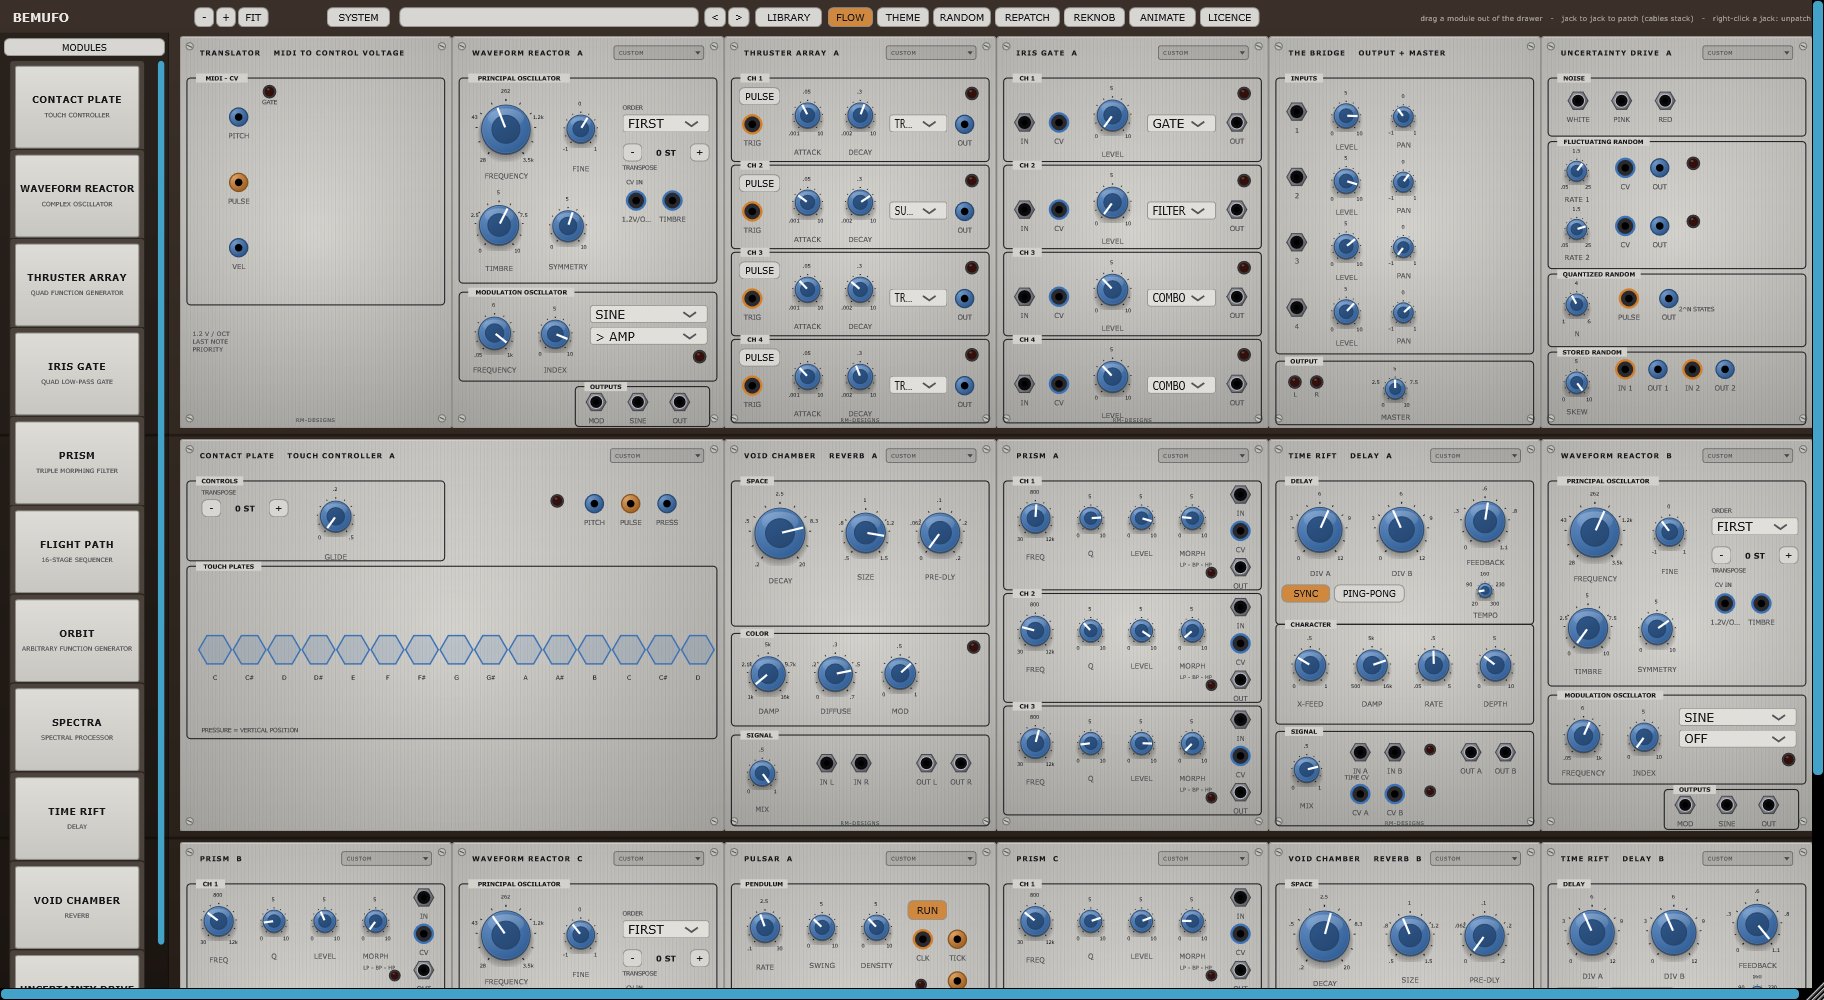Toggle SYNC on Time Rift Delay A

[x=1305, y=593]
